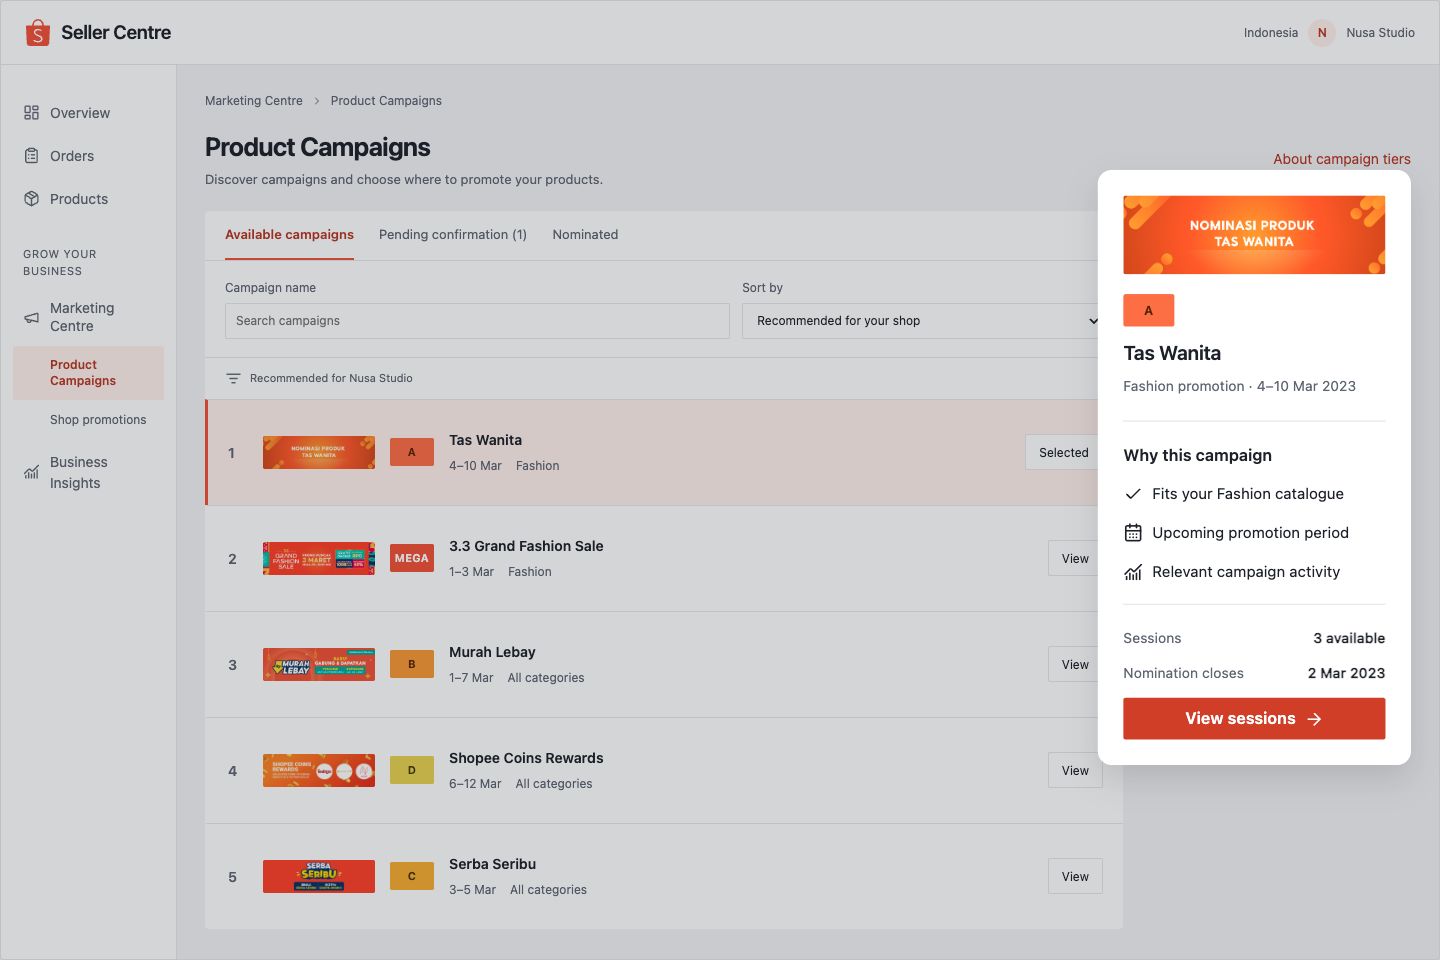The image size is (1440, 960).
Task: Click Indonesia region label in header
Action: click(1271, 33)
